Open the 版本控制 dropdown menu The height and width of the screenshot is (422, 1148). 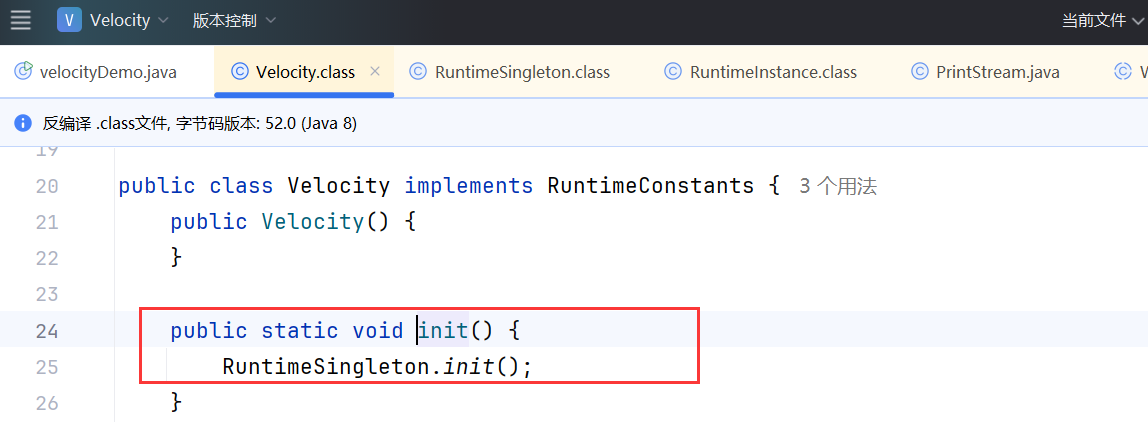click(x=234, y=20)
